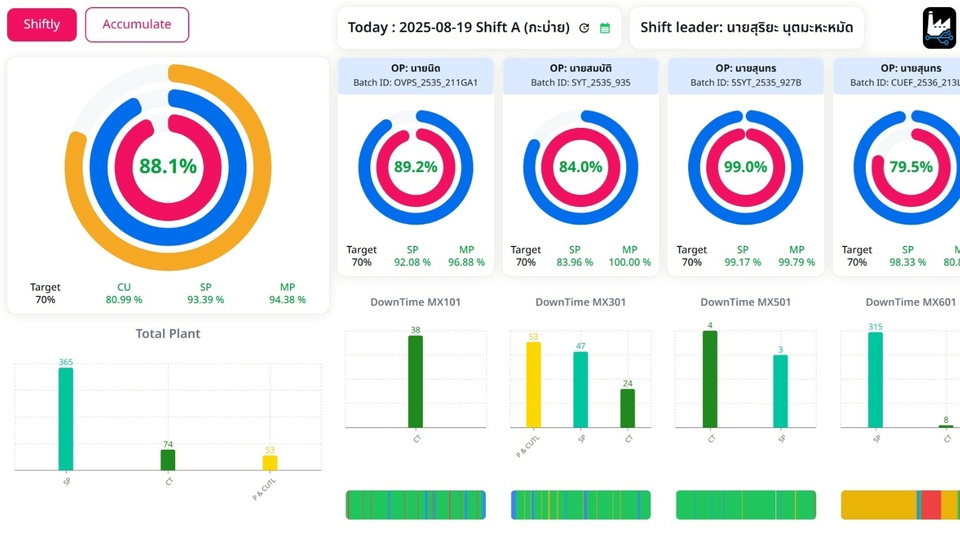Switch to Accumulate view
960x540 pixels.
[x=137, y=24]
